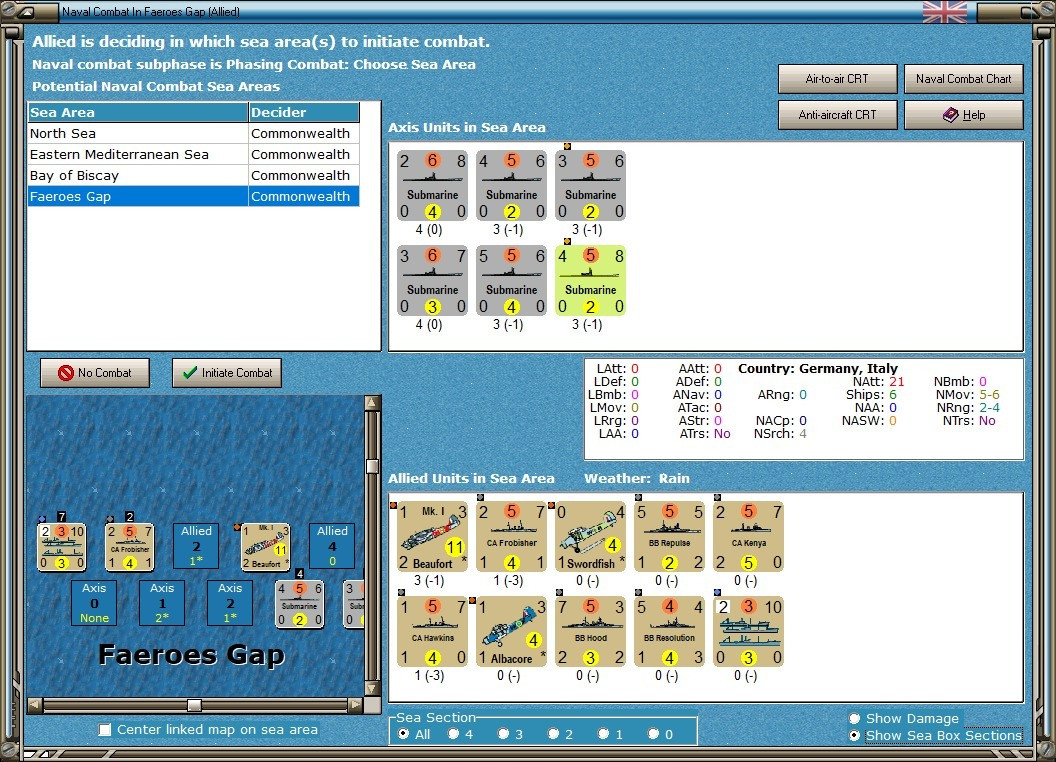Screen dimensions: 1056x762
Task: Click the Axis submarine with values 4 5 6
Action: click(x=511, y=186)
